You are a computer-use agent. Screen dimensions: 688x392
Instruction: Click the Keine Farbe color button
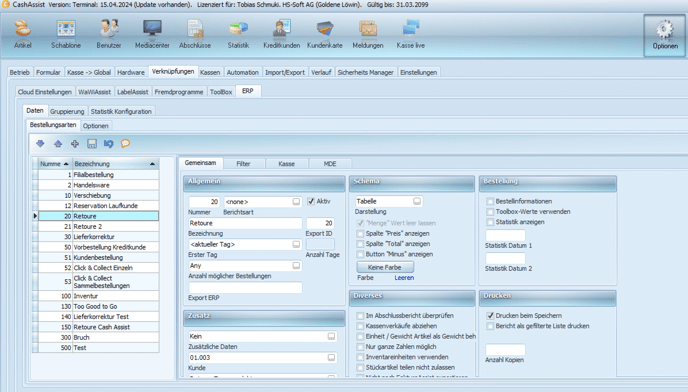(x=385, y=267)
